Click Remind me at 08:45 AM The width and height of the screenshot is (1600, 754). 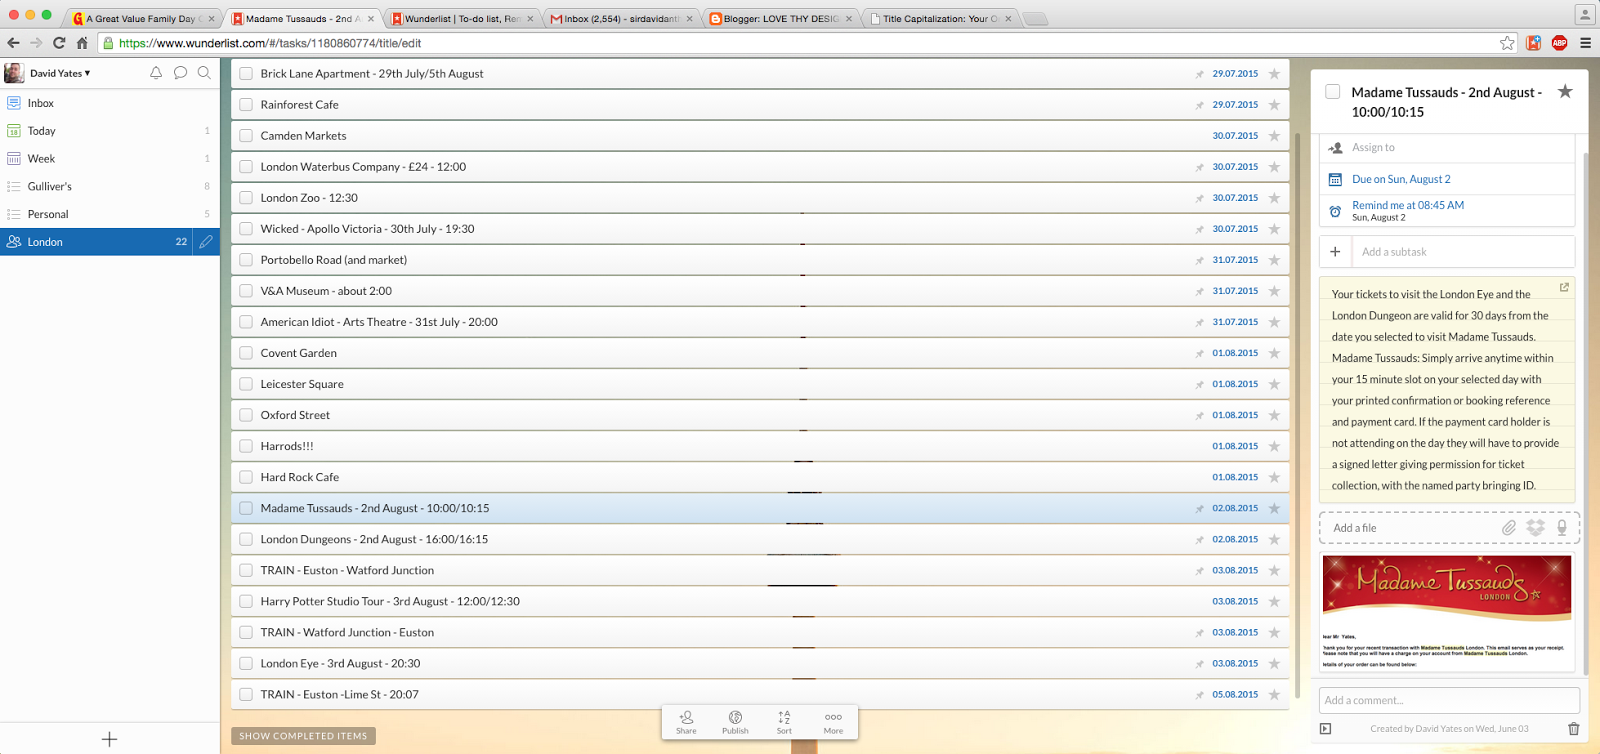pyautogui.click(x=1408, y=205)
